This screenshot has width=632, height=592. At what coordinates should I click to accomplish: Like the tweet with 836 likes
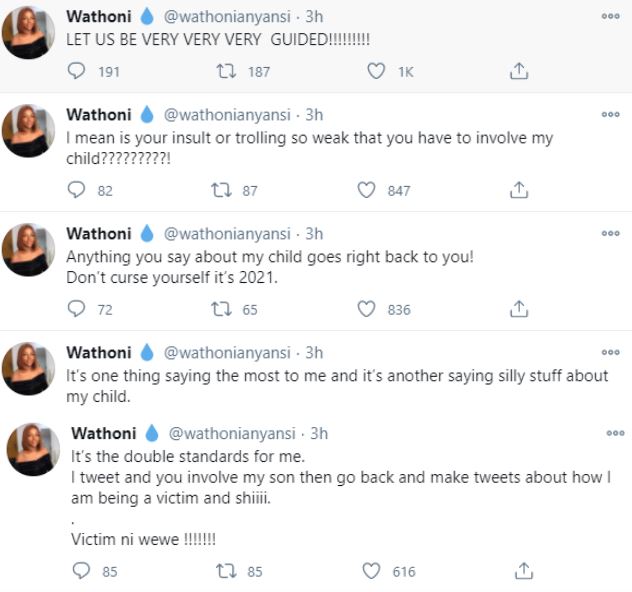click(x=367, y=309)
